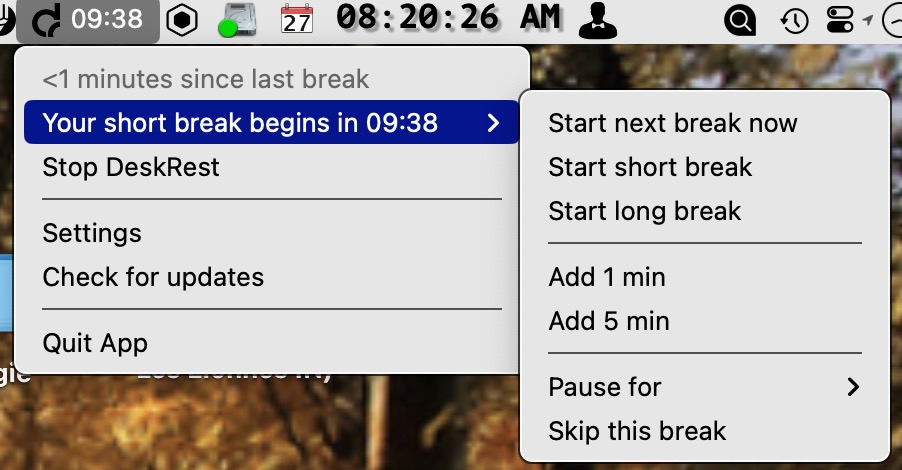Open DeskRest Settings

[x=92, y=233]
